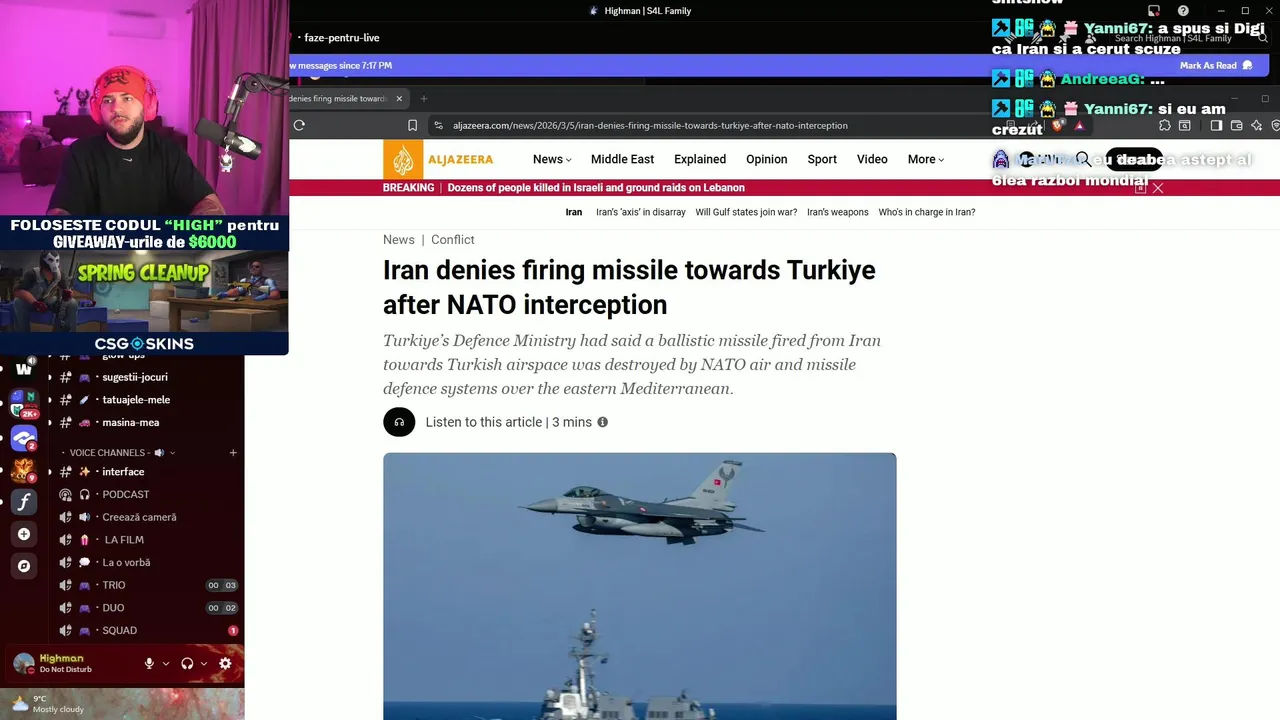This screenshot has height=720, width=1280.
Task: Open the Middle East section
Action: [x=622, y=159]
